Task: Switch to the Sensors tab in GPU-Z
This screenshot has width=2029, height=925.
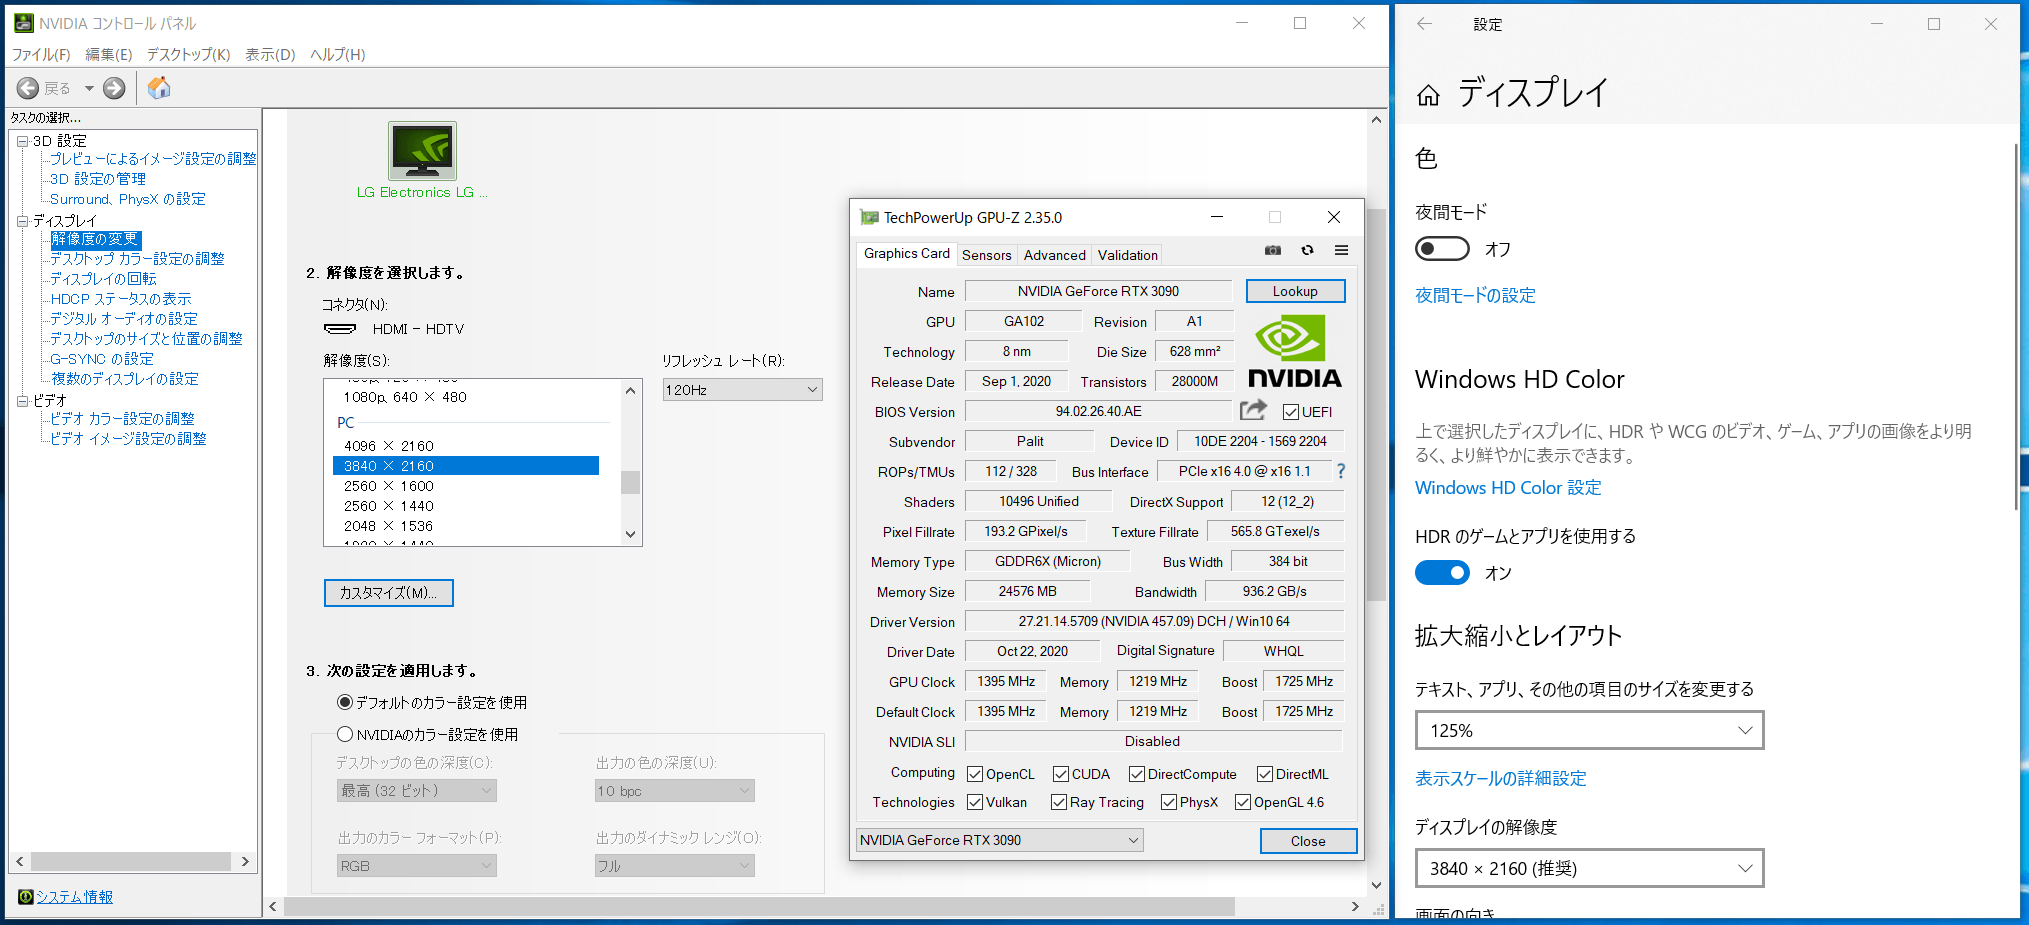Action: point(986,255)
